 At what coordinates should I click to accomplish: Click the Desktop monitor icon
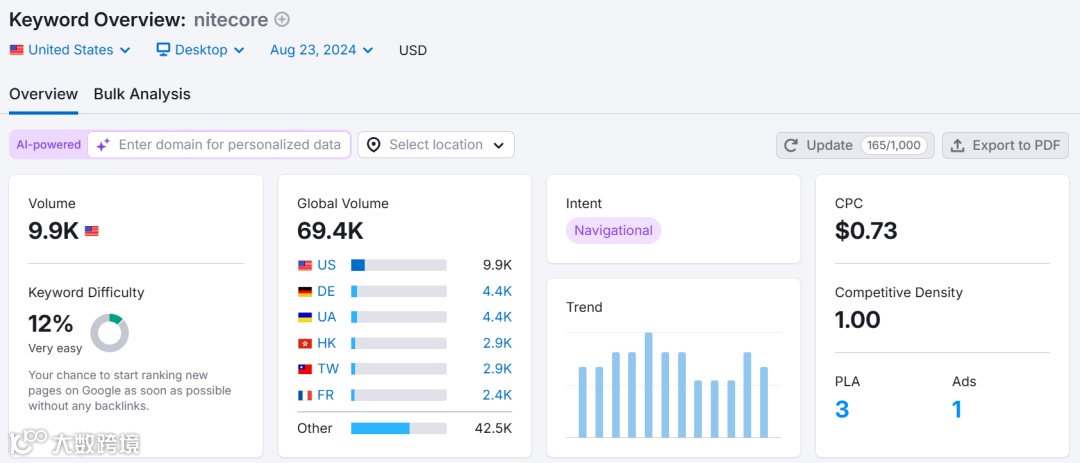click(164, 49)
